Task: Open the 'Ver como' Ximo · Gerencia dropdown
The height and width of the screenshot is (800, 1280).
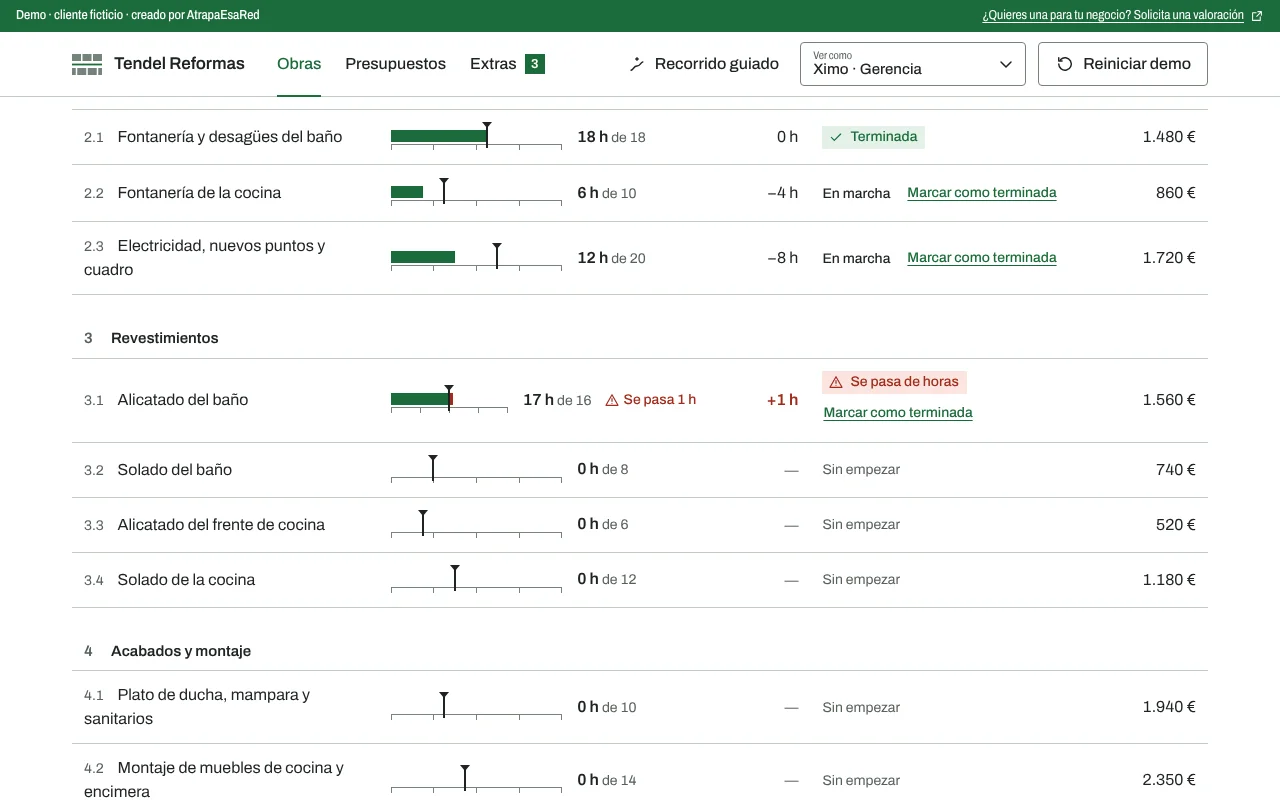Action: (x=913, y=64)
